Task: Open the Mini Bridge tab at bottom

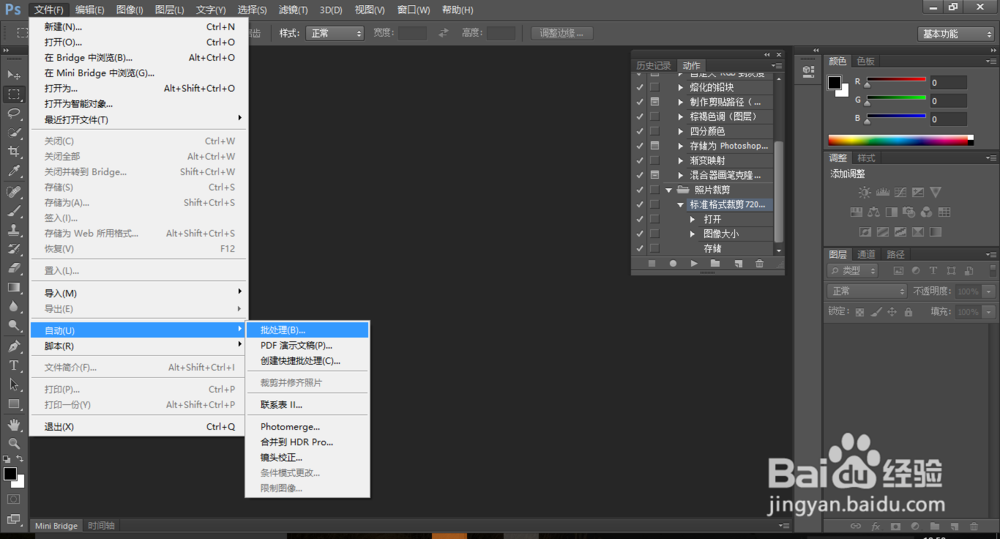Action: 56,526
